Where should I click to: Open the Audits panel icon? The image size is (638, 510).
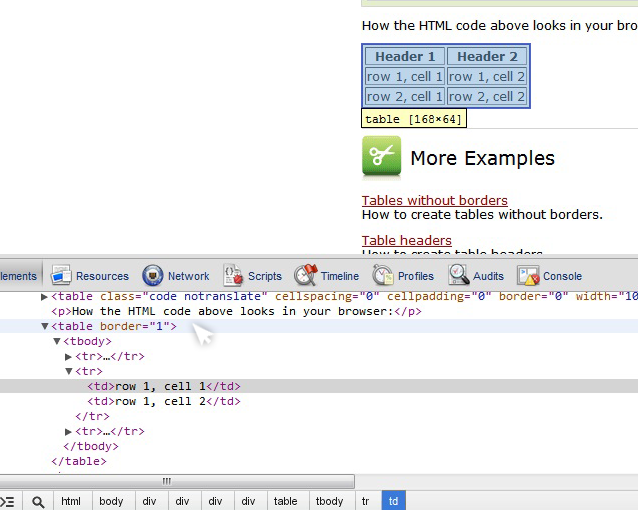tap(459, 276)
